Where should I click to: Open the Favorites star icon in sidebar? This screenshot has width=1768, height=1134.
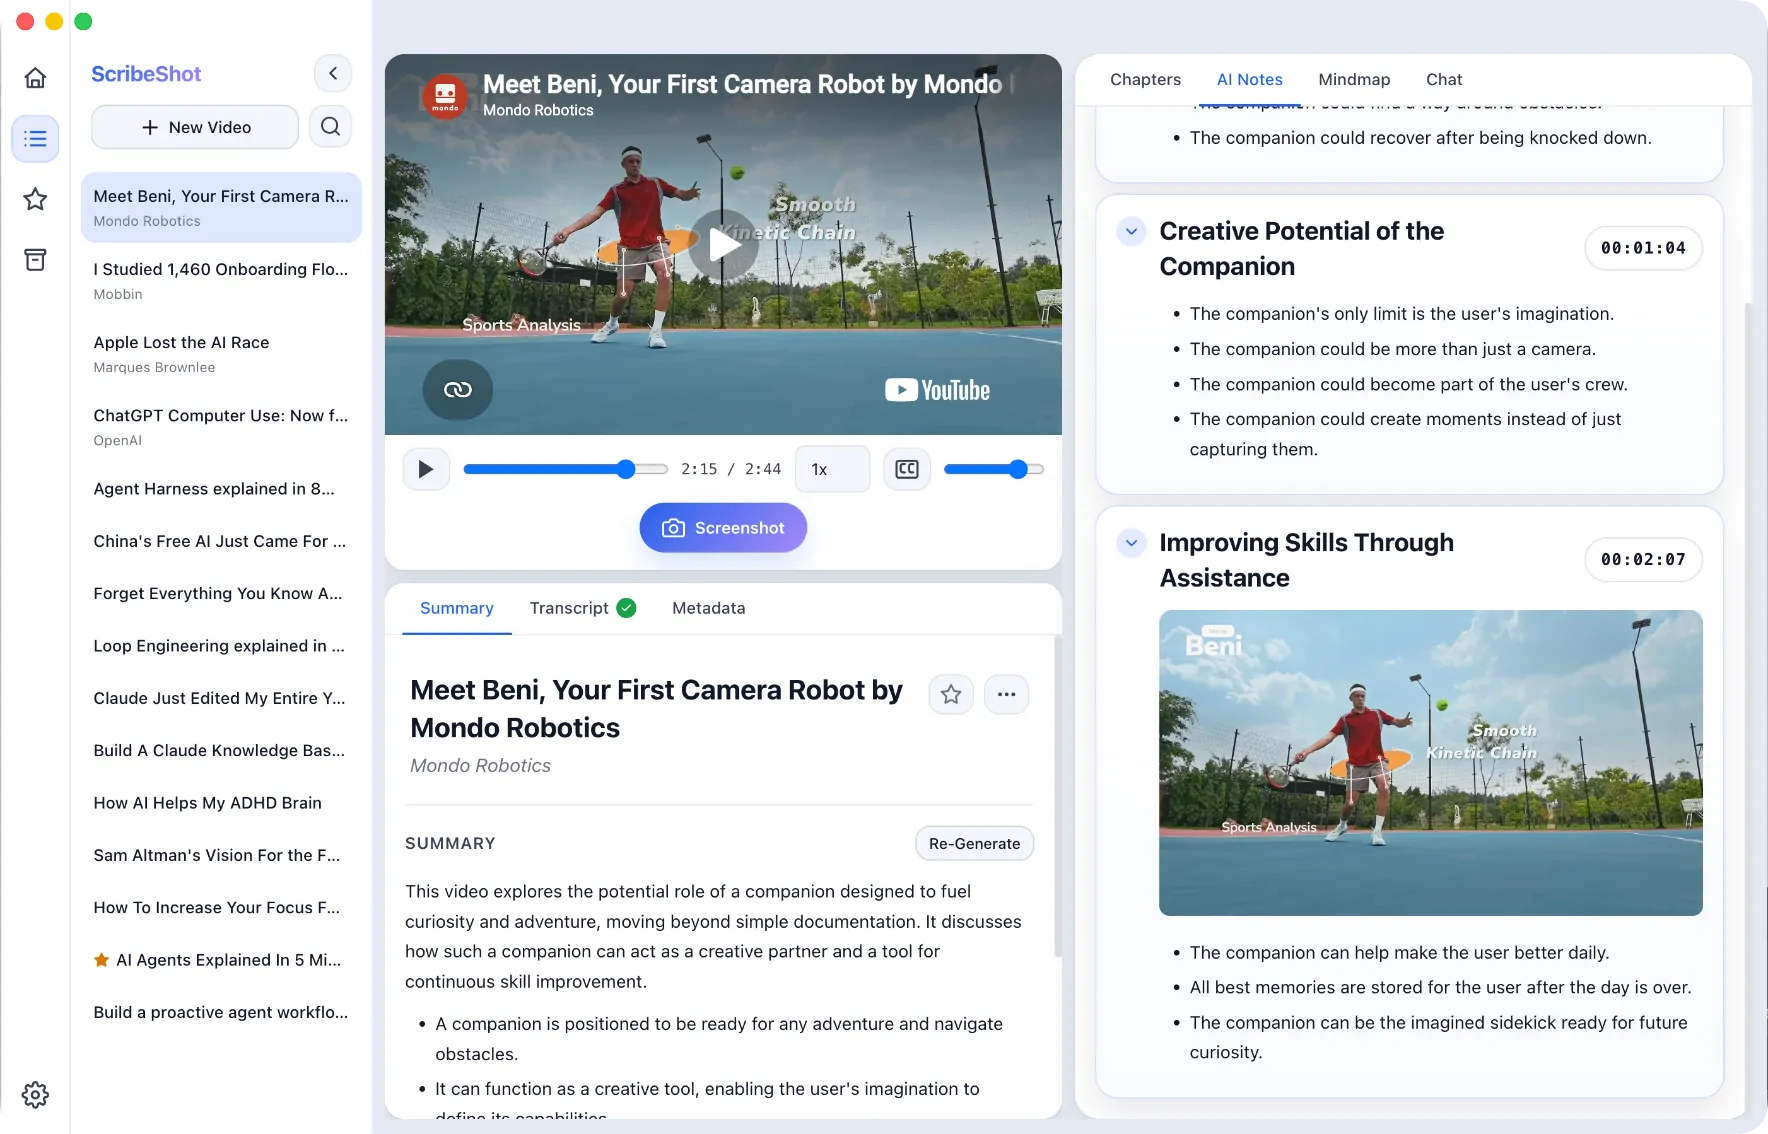click(35, 199)
